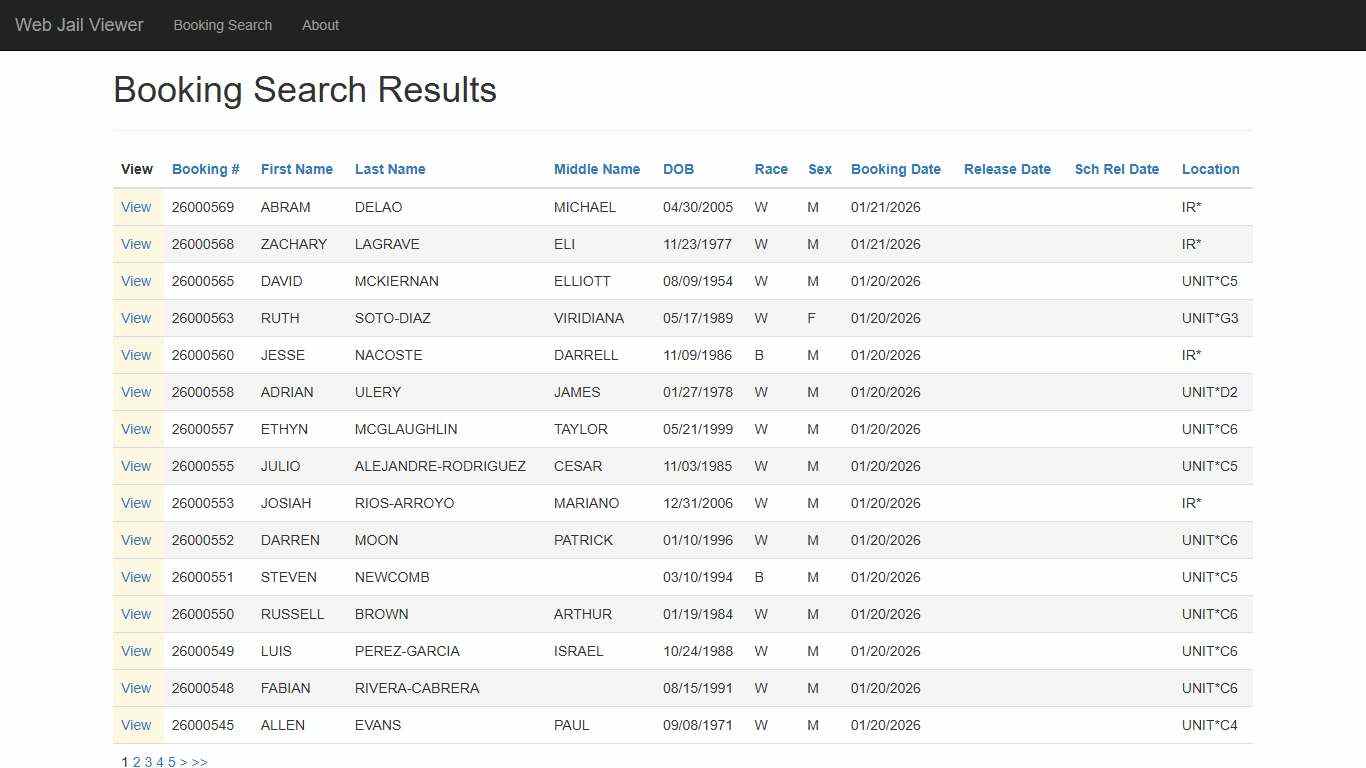Open the About page
The width and height of the screenshot is (1366, 768).
click(x=320, y=25)
